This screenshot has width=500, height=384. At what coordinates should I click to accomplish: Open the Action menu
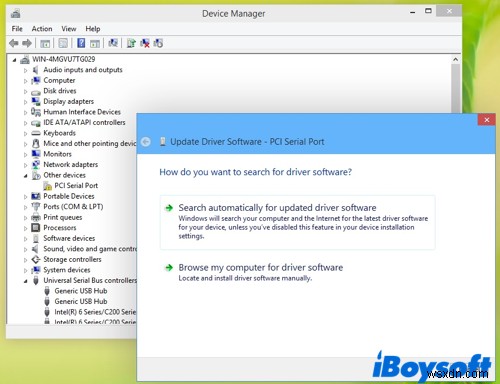click(42, 29)
